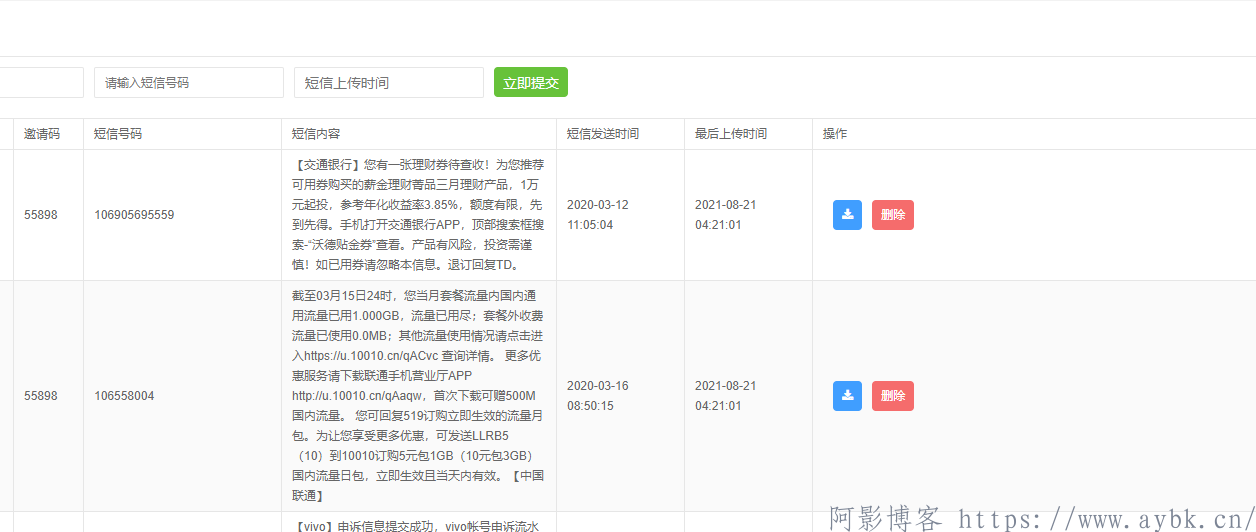Select SMS number 106558004
Image resolution: width=1256 pixels, height=532 pixels.
124,396
